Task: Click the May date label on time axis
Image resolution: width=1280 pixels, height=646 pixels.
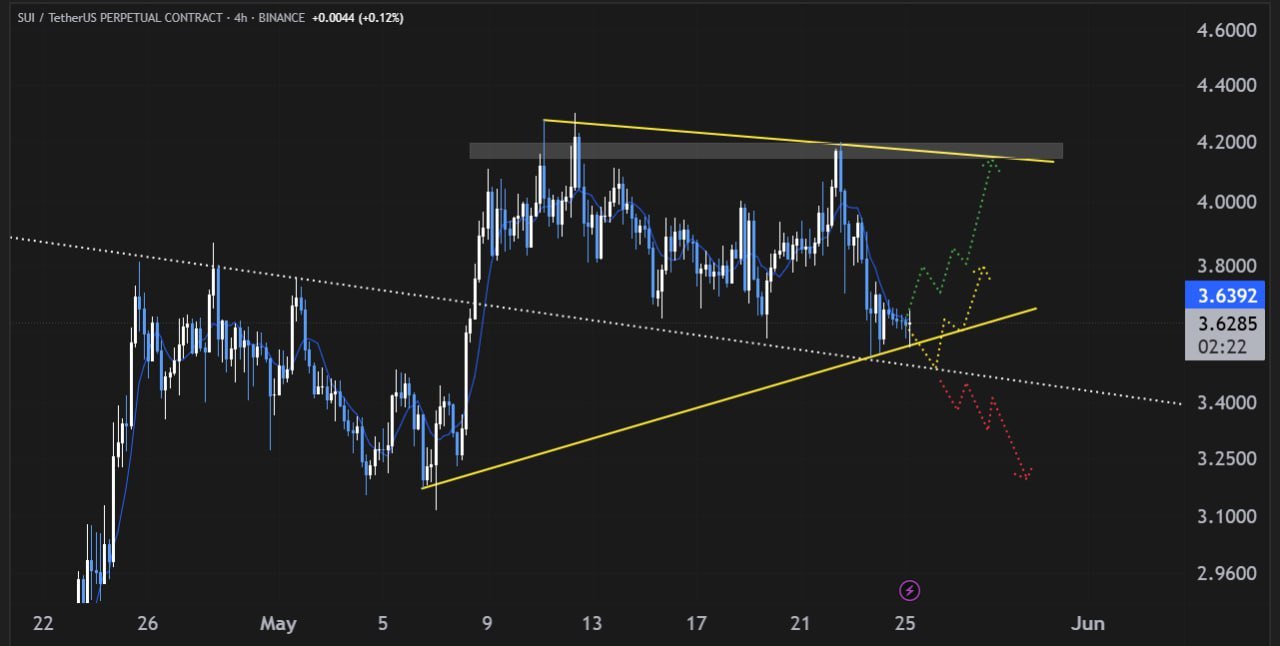Action: [x=278, y=624]
